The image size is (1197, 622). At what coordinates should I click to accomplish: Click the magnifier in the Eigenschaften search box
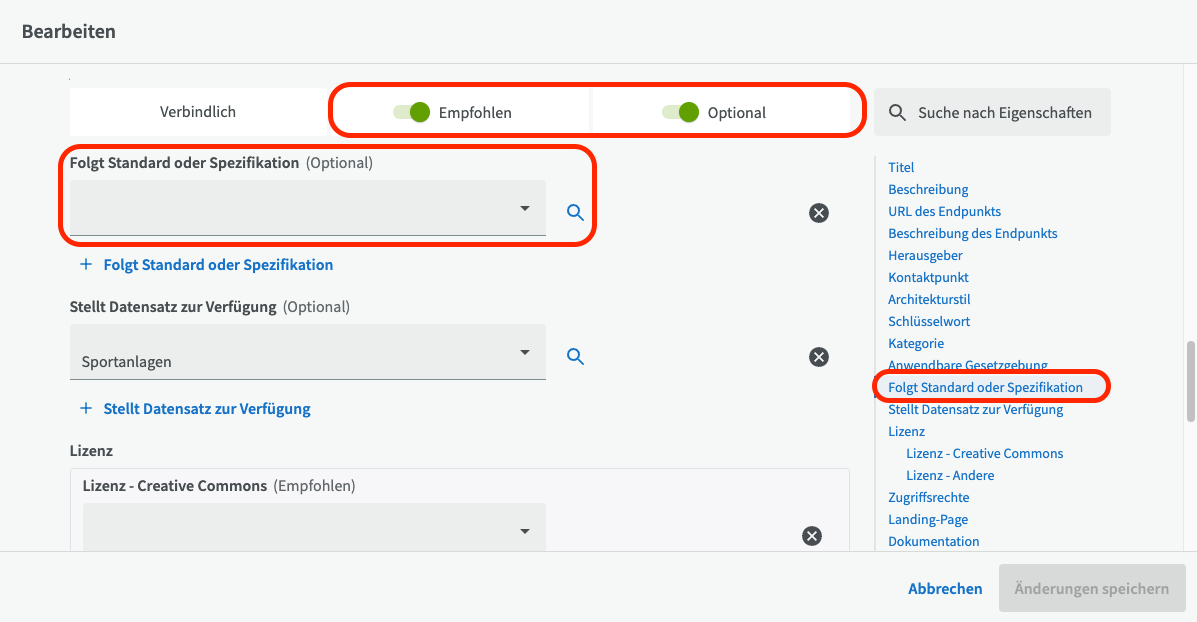point(898,113)
